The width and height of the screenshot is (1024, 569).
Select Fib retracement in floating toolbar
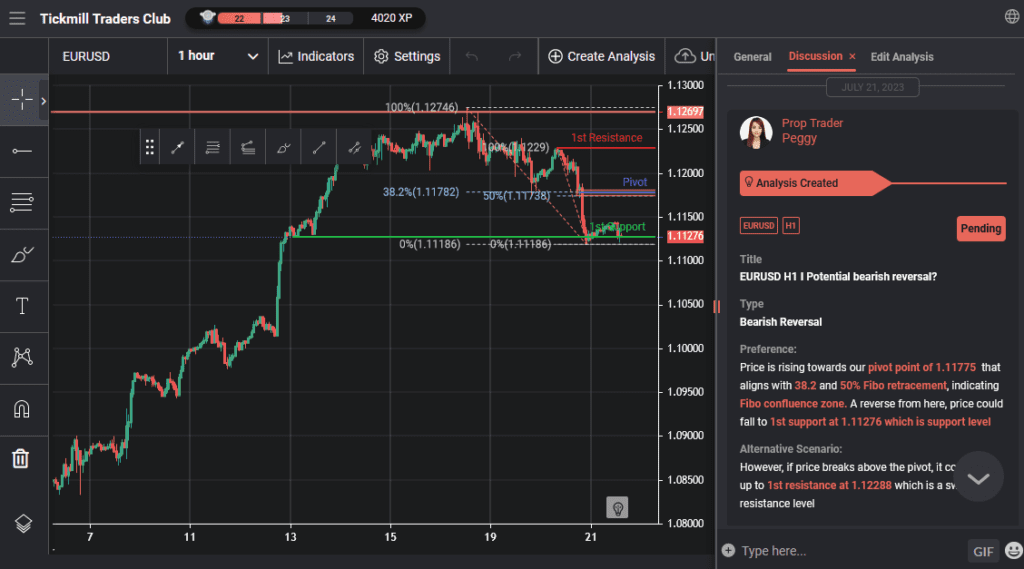(212, 147)
